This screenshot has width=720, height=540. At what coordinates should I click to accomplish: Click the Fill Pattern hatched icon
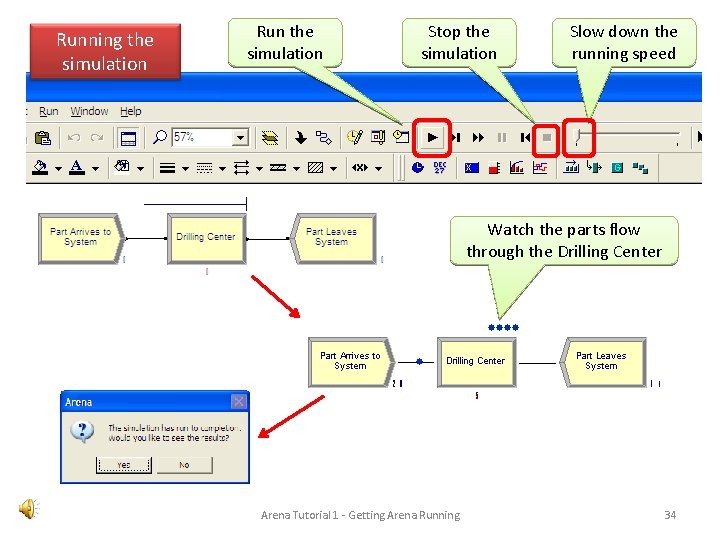pos(315,168)
